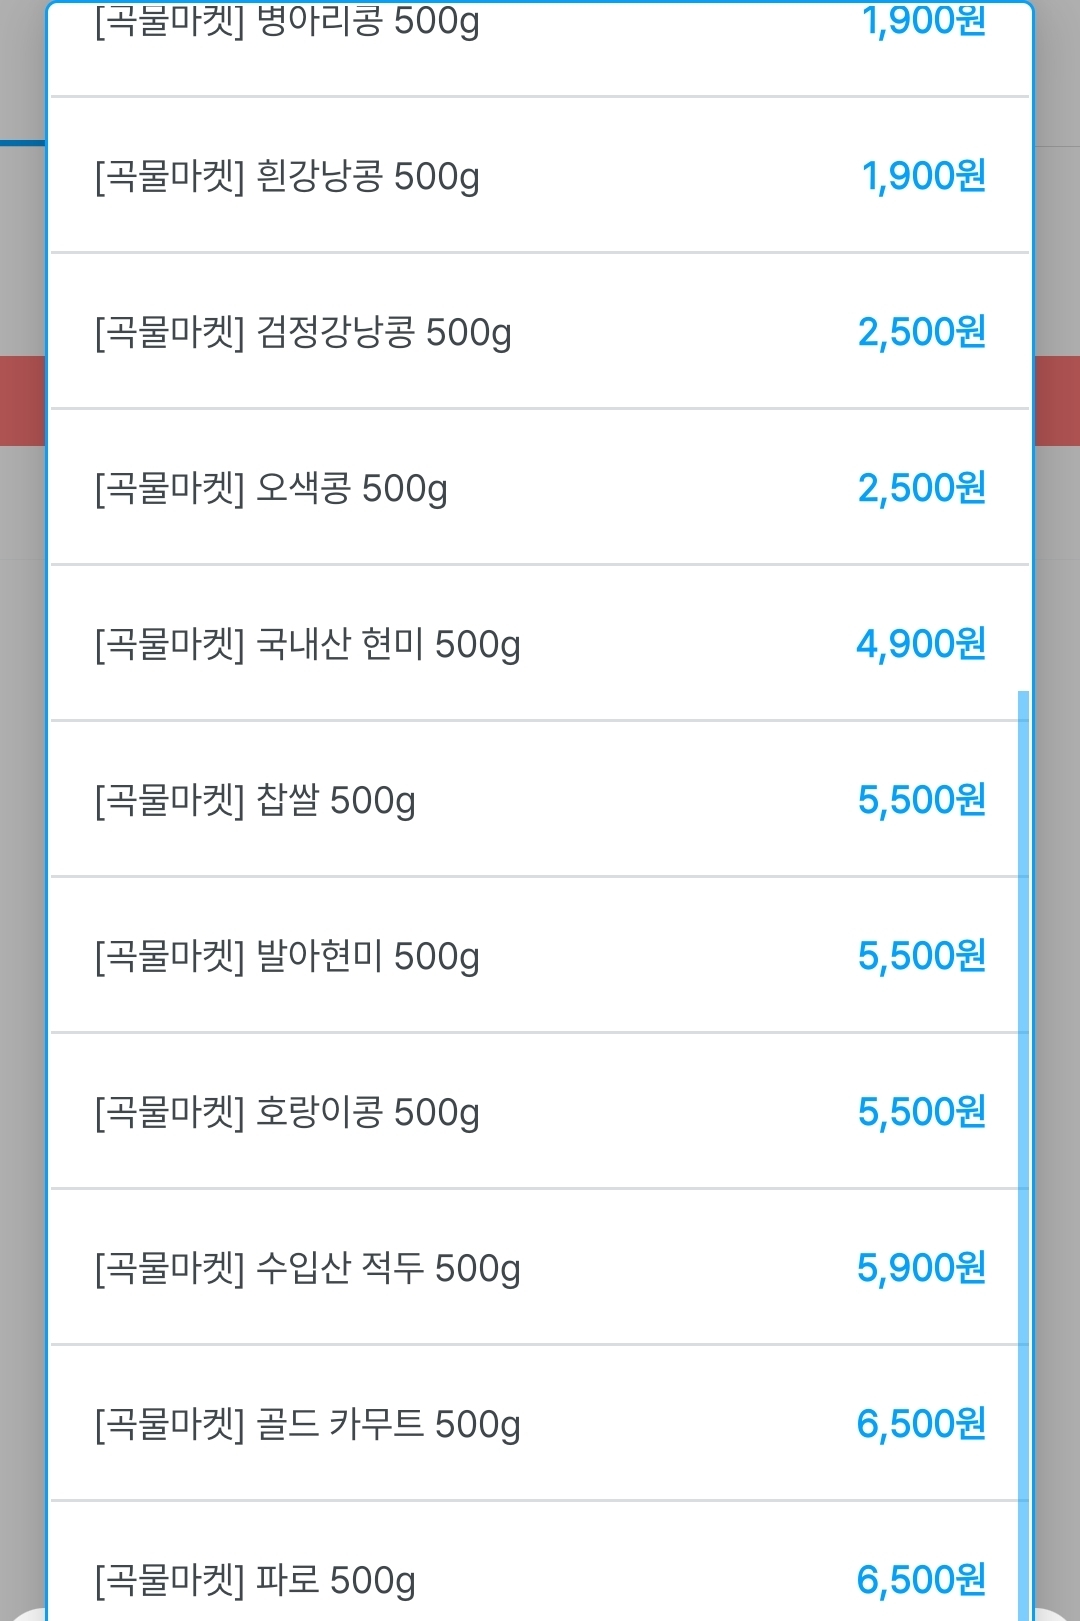Tap the 5,900원 price for 수입산 적두
Viewport: 1080px width, 1621px height.
pos(921,1269)
